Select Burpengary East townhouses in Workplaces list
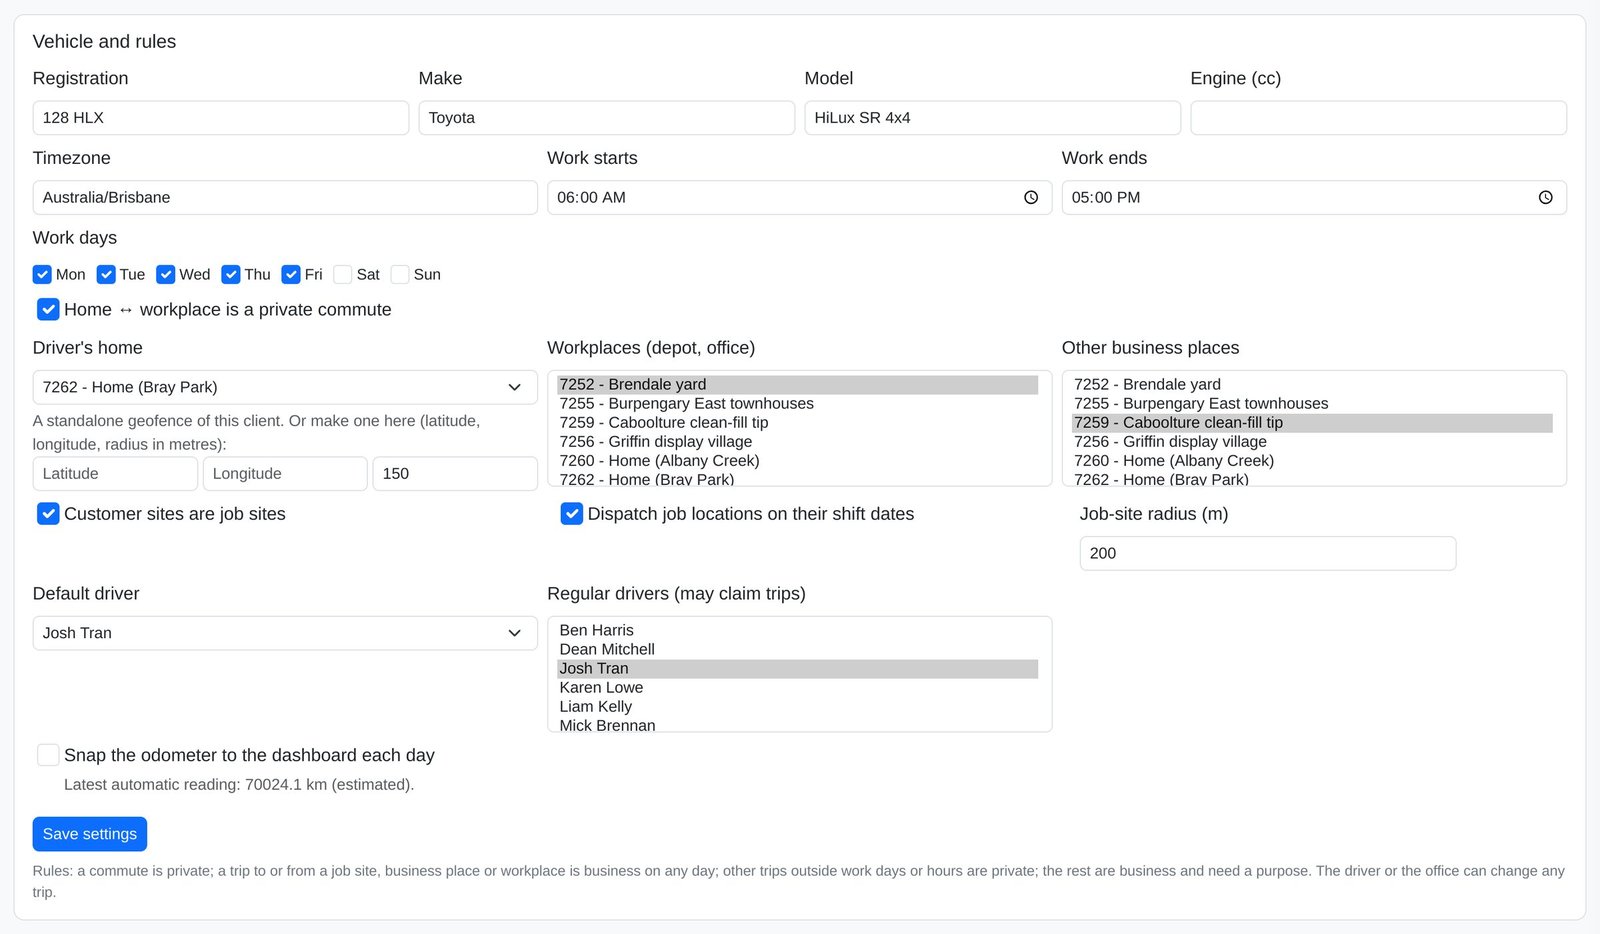The image size is (1600, 934). [798, 404]
